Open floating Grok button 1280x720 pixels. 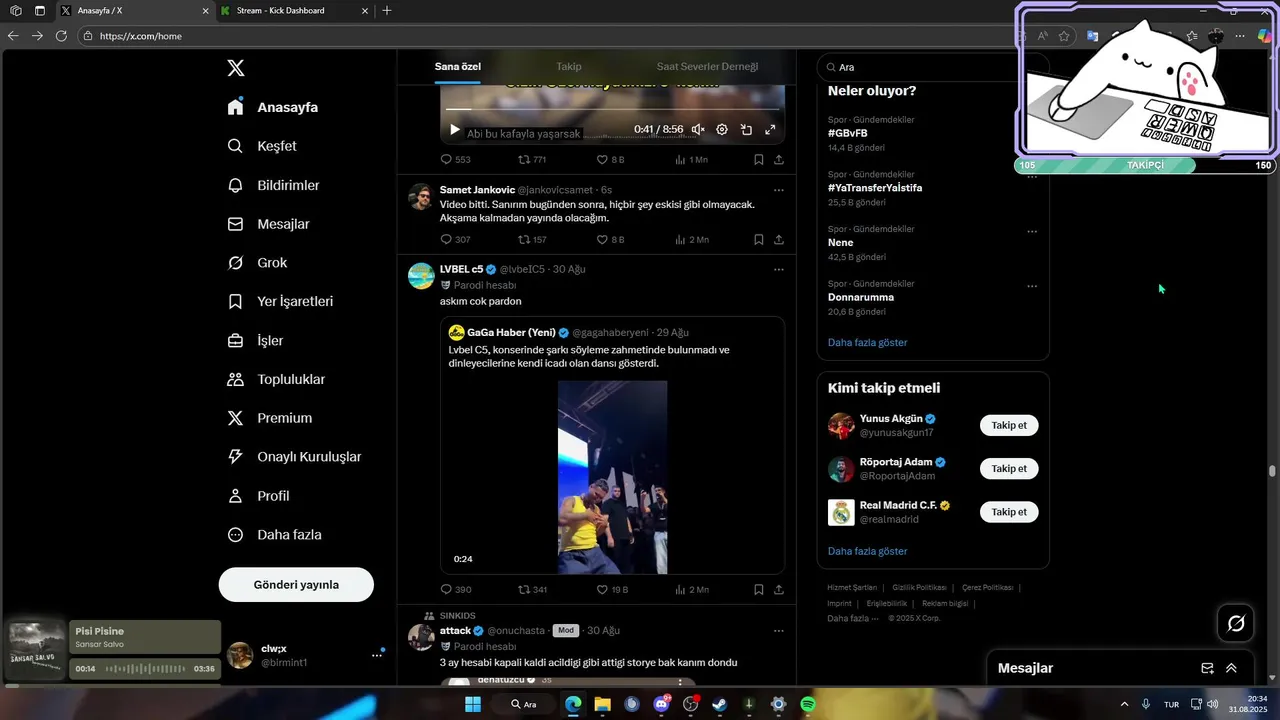click(x=1236, y=624)
